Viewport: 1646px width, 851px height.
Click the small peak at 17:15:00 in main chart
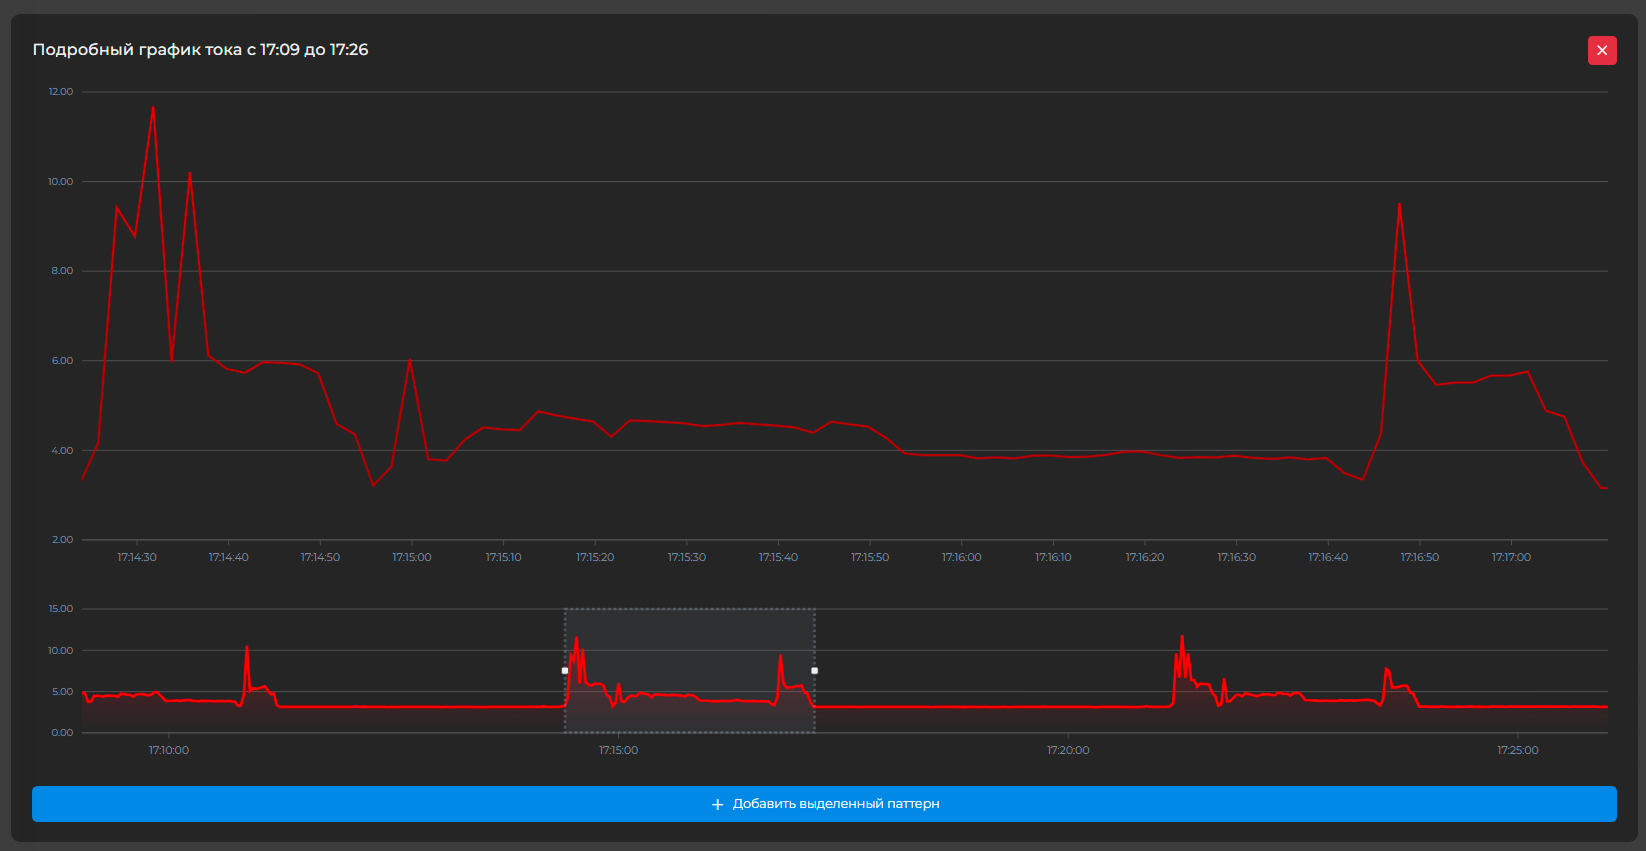[410, 360]
